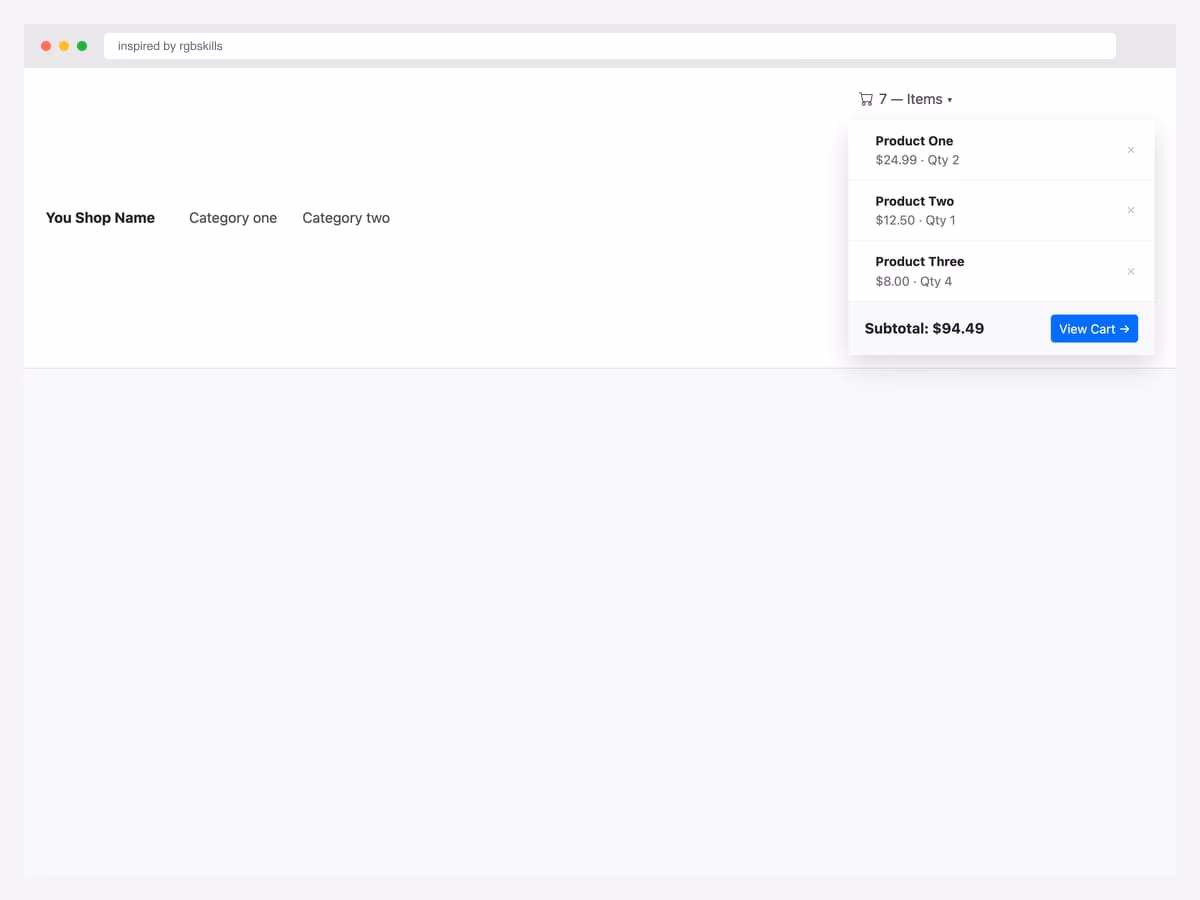Click the 7 — Items label
1200x900 pixels.
[910, 99]
